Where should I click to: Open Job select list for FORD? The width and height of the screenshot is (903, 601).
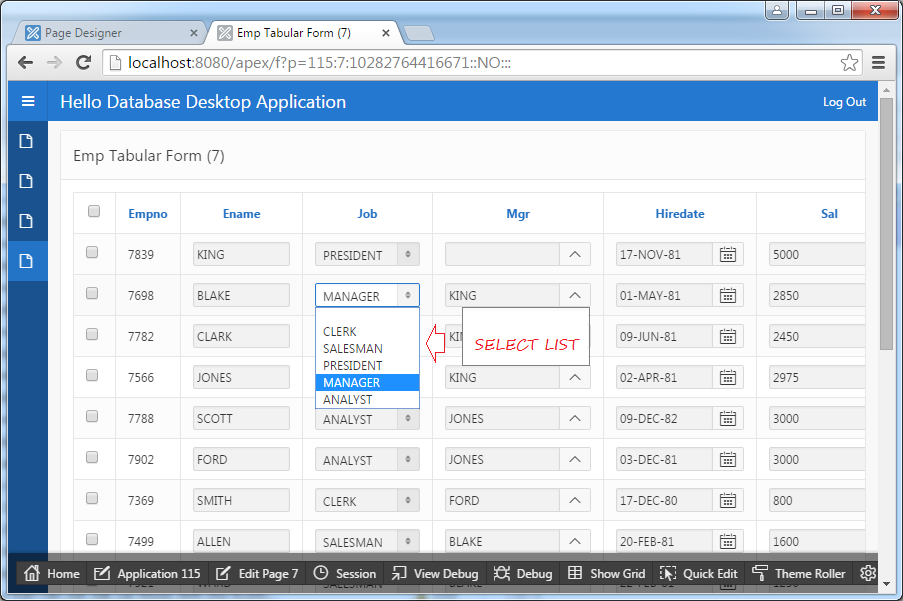367,459
